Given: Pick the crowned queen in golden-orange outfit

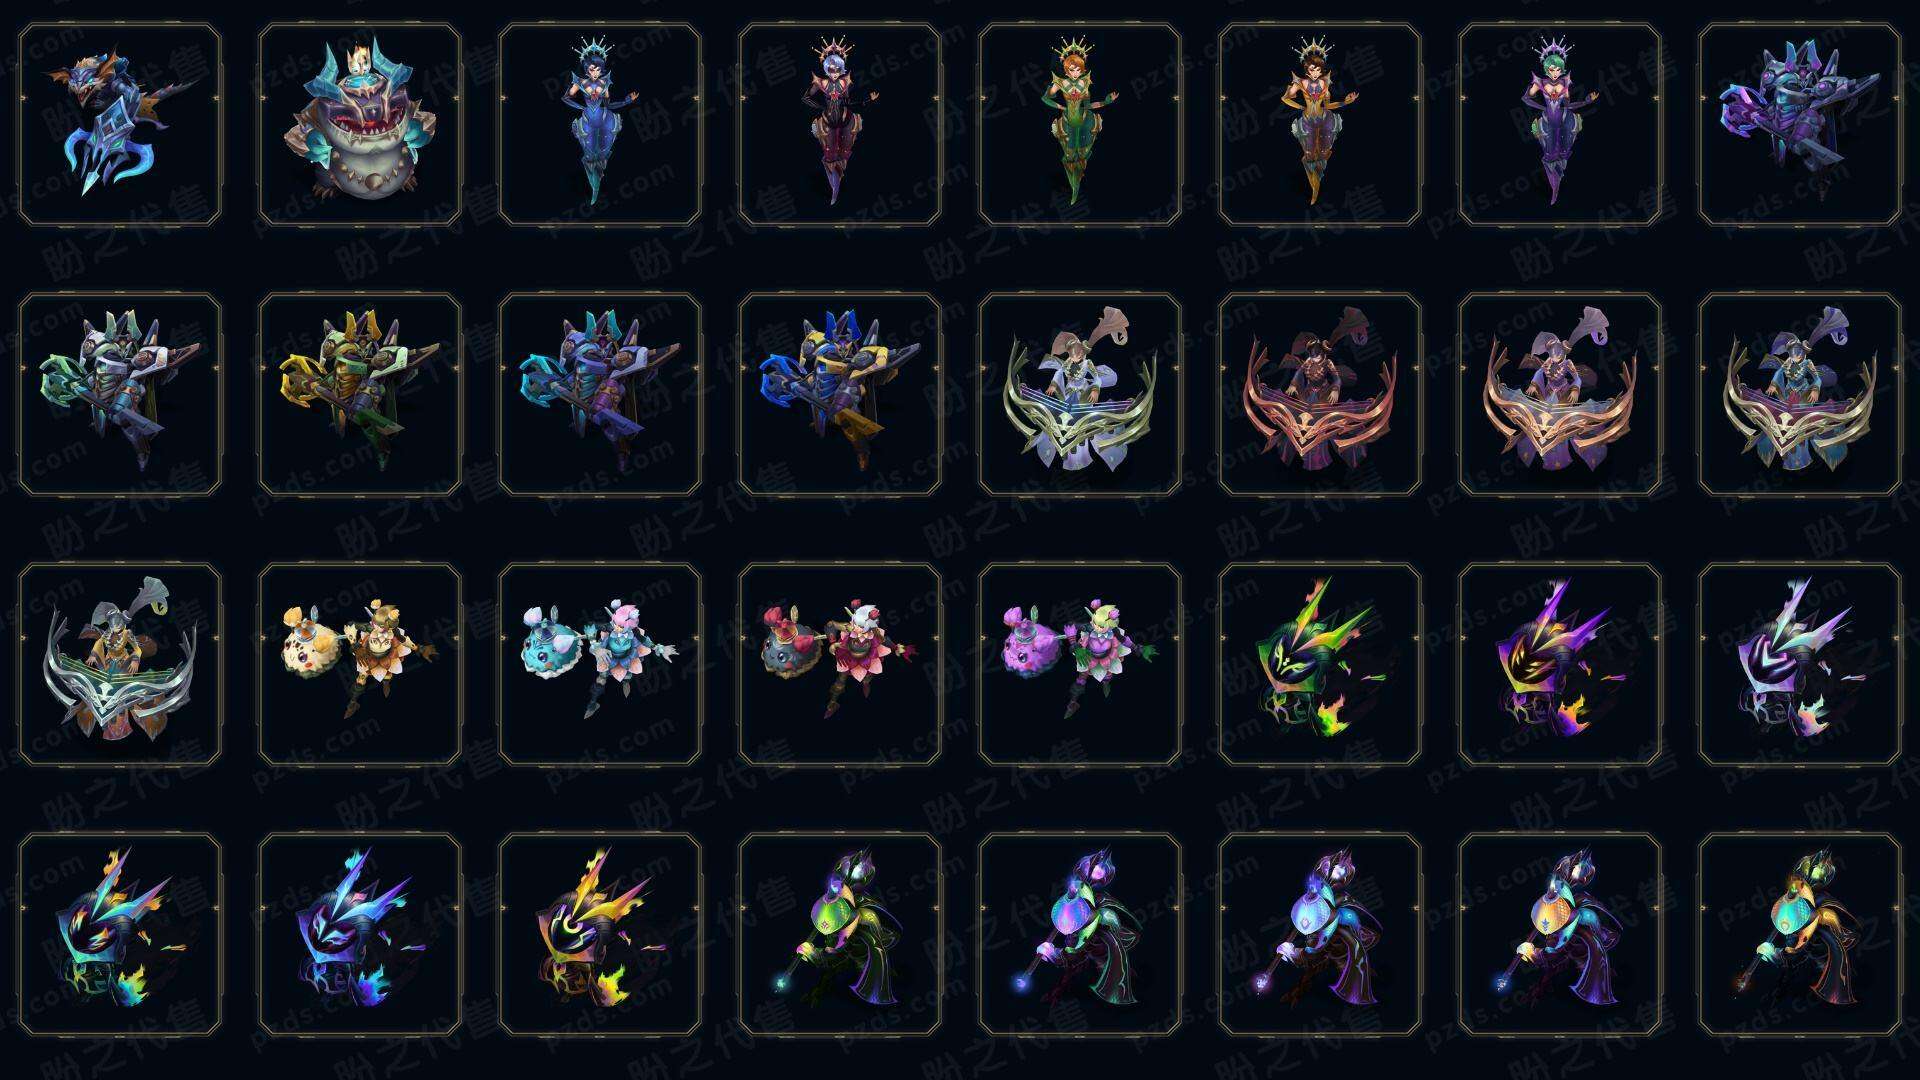Looking at the screenshot, I should click(x=1320, y=125).
